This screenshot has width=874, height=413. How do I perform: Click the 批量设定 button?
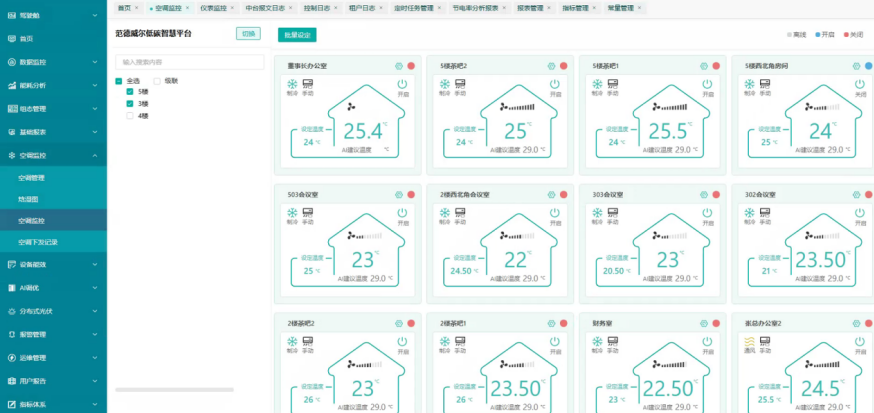(297, 34)
